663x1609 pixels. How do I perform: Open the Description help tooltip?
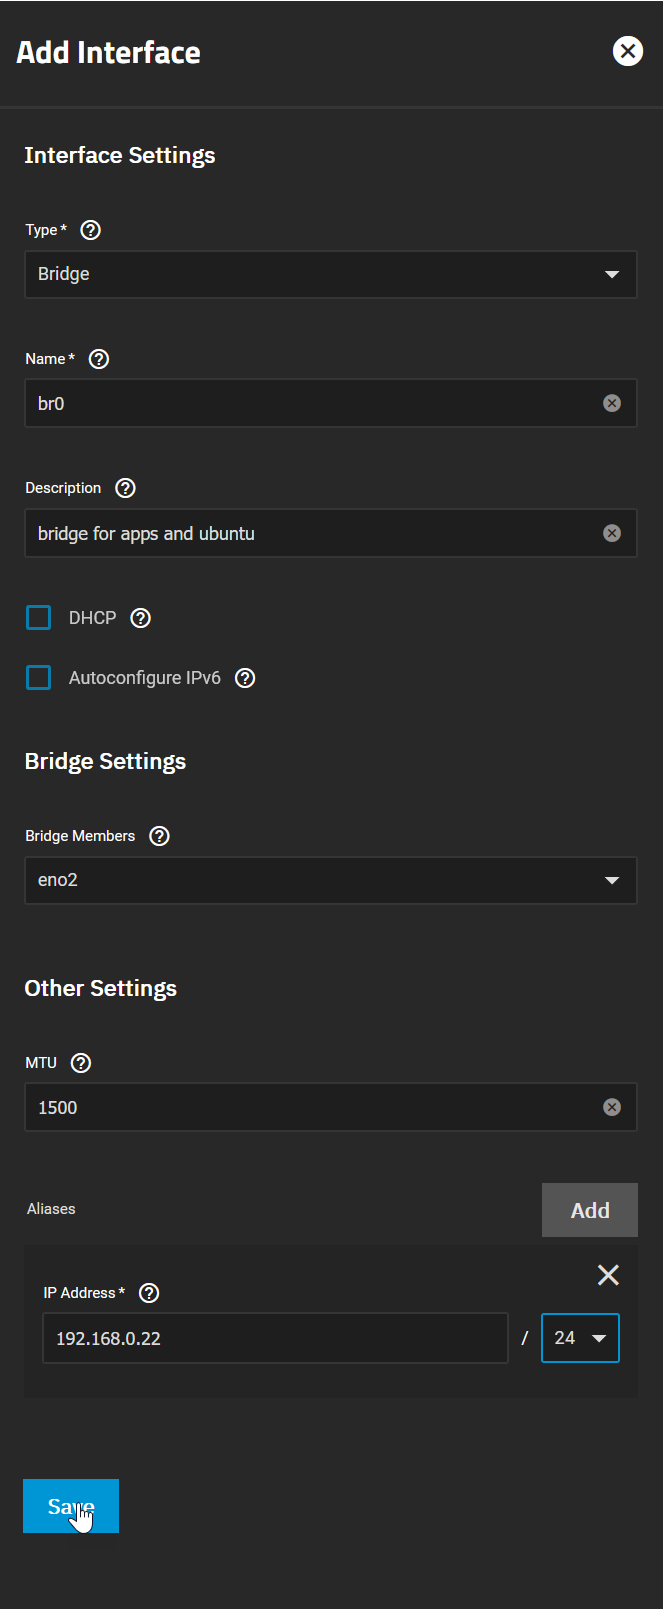(124, 487)
